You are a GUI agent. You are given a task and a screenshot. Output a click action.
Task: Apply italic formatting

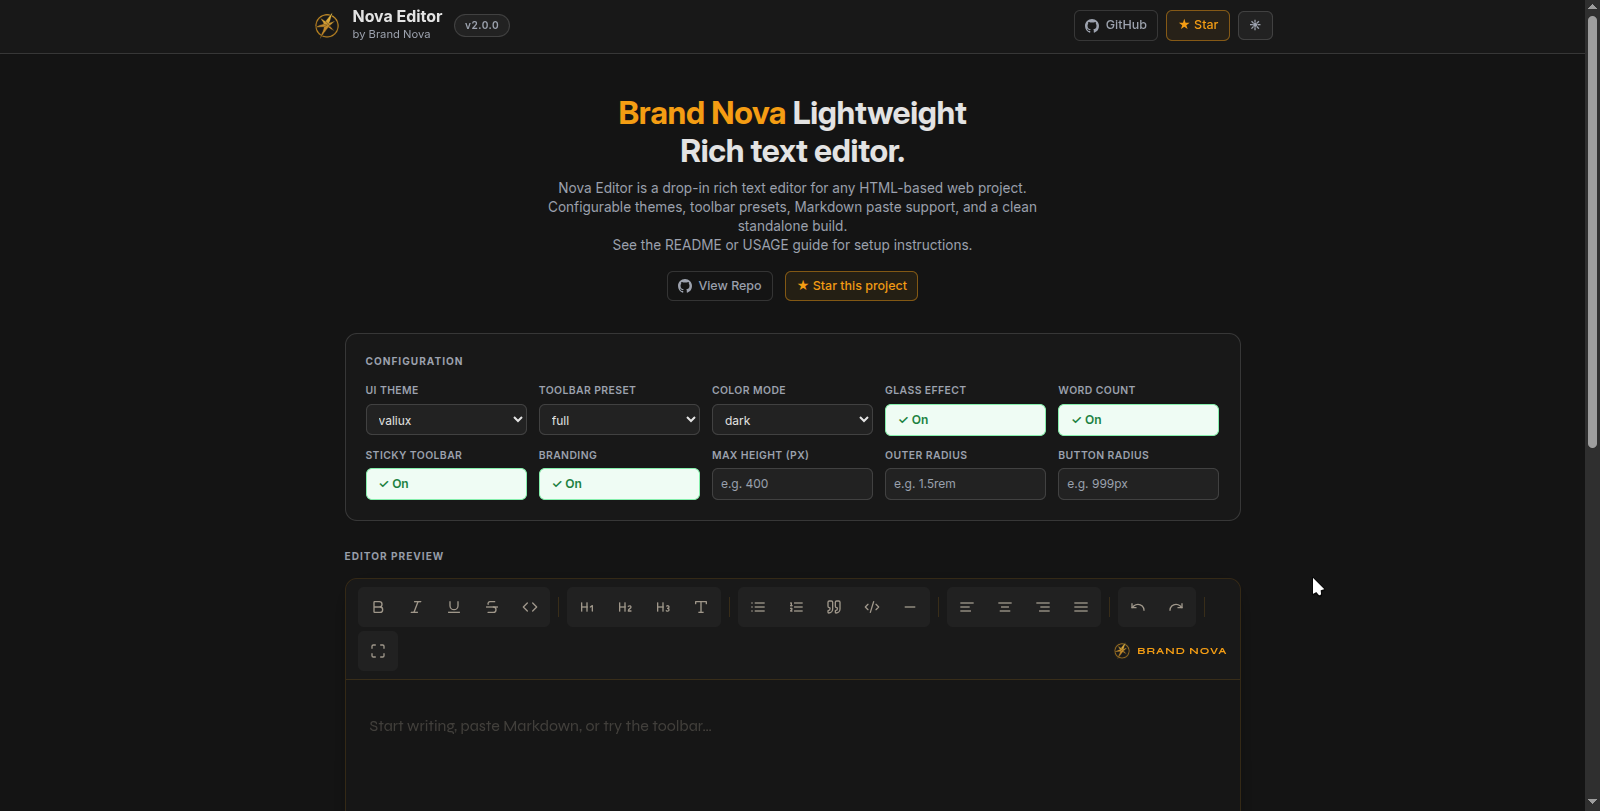coord(416,607)
